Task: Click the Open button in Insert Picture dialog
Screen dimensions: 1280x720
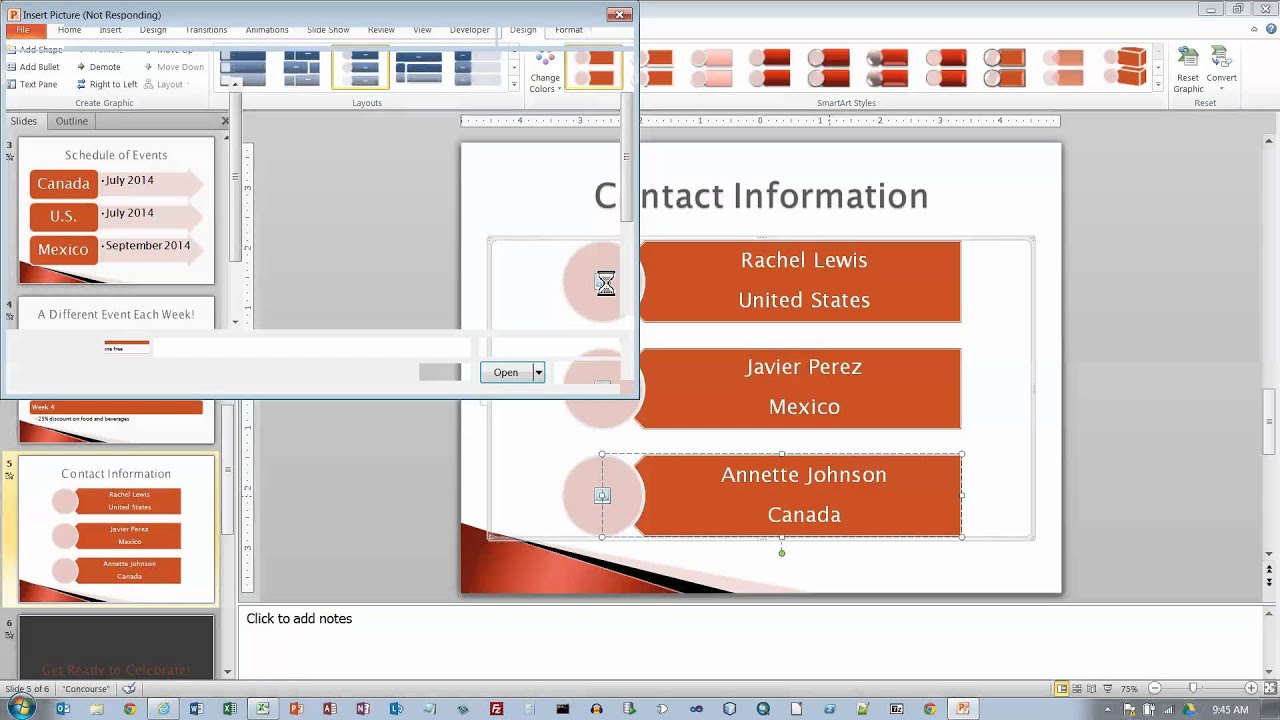Action: (506, 373)
